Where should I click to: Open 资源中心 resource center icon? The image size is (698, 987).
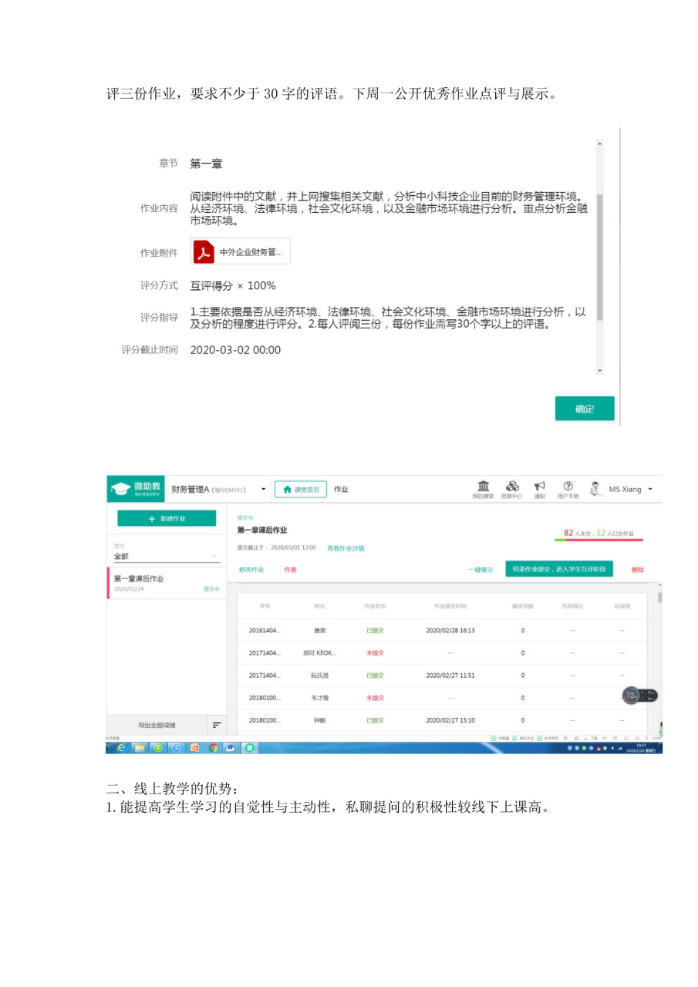pyautogui.click(x=512, y=488)
